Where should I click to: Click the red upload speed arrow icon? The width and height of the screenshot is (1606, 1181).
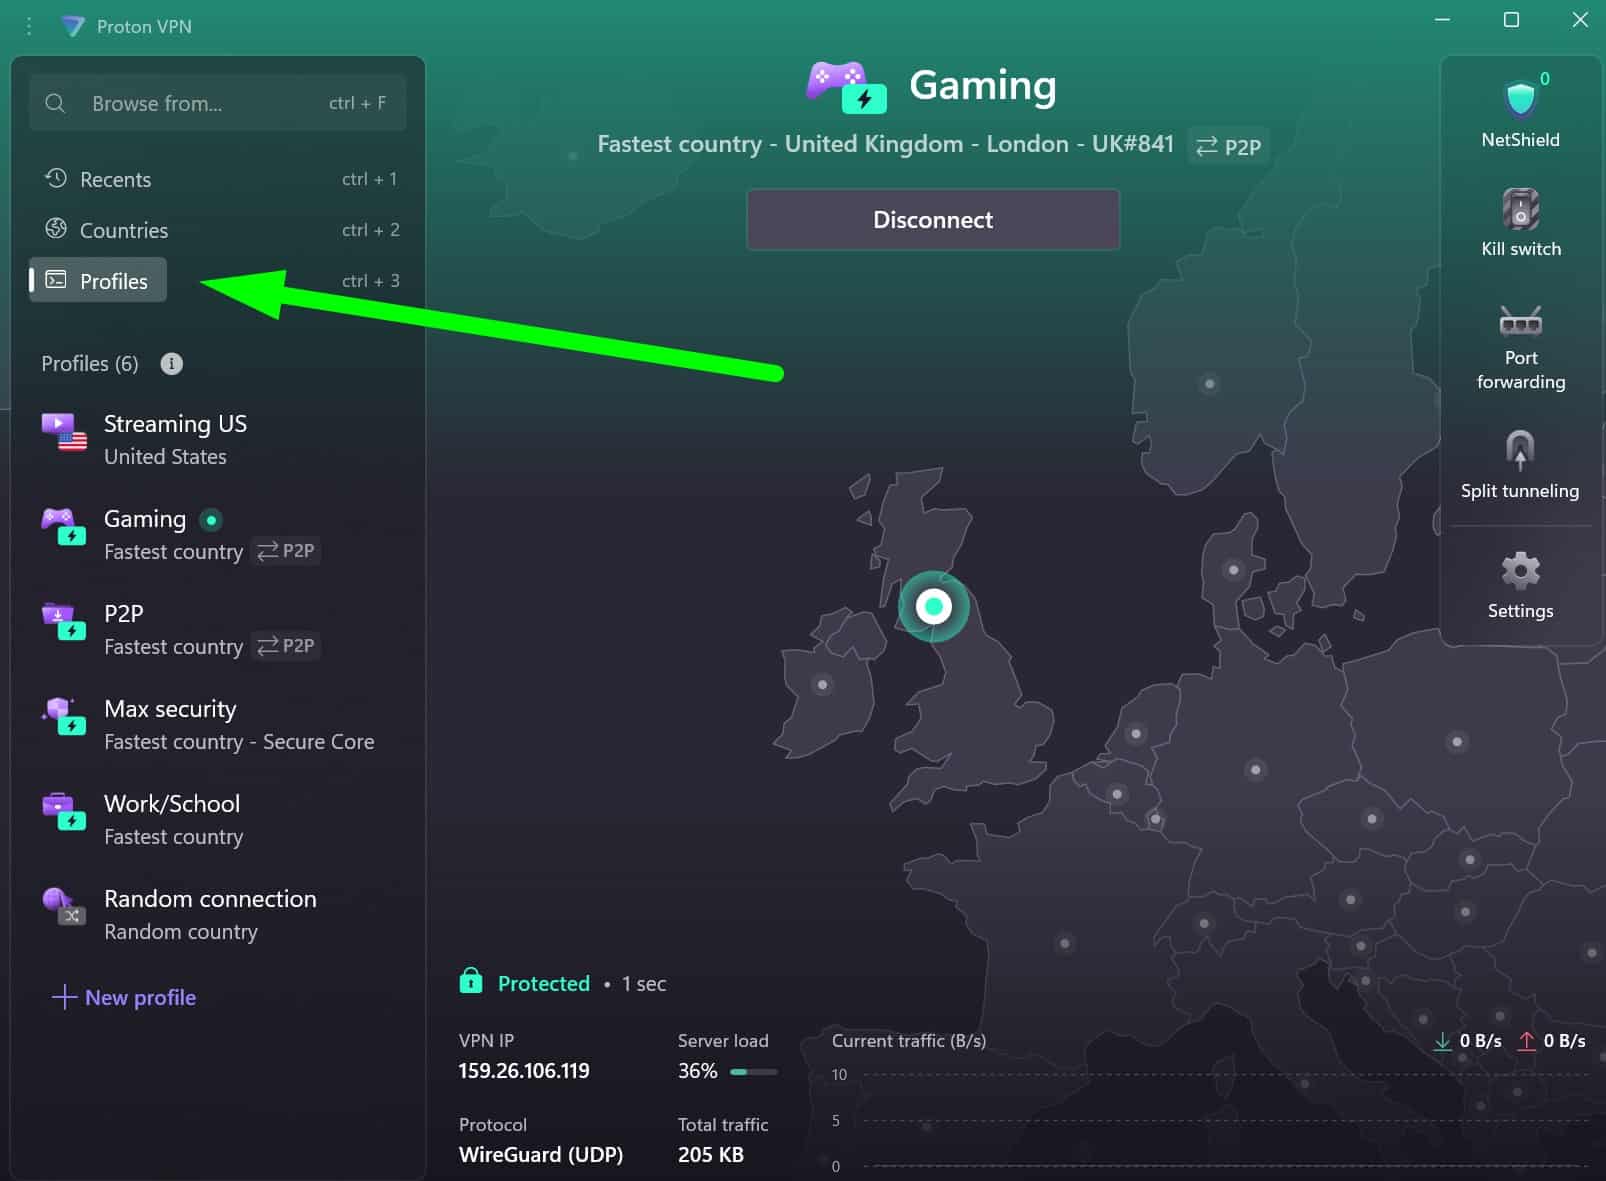(1526, 1041)
